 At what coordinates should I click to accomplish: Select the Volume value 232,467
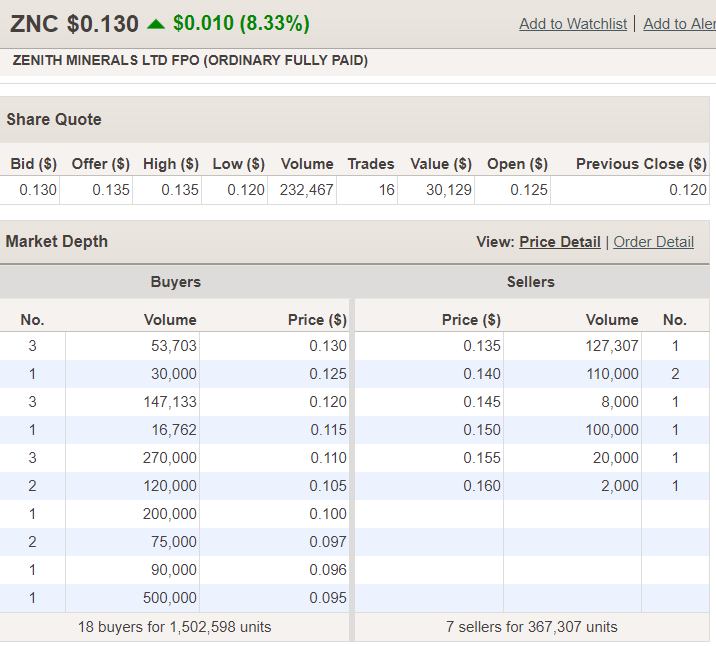coord(306,190)
